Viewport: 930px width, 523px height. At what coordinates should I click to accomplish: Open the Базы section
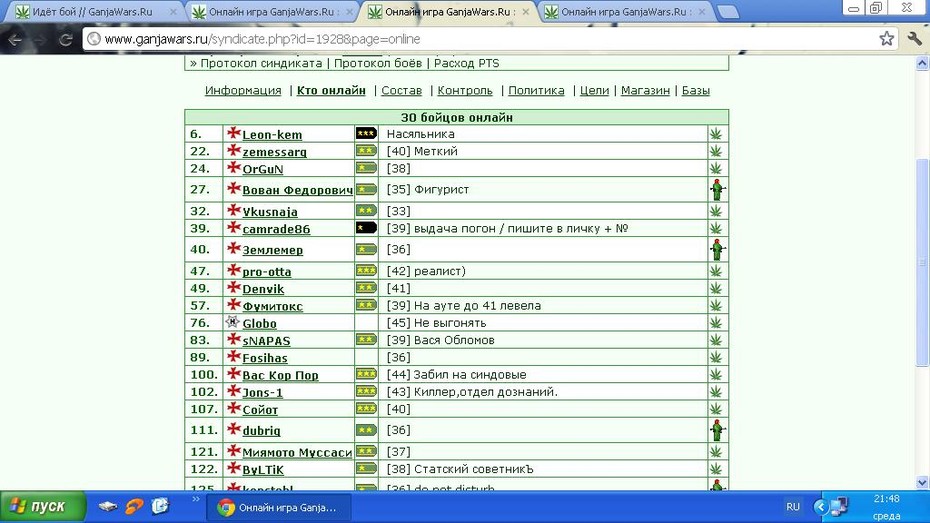coord(696,90)
